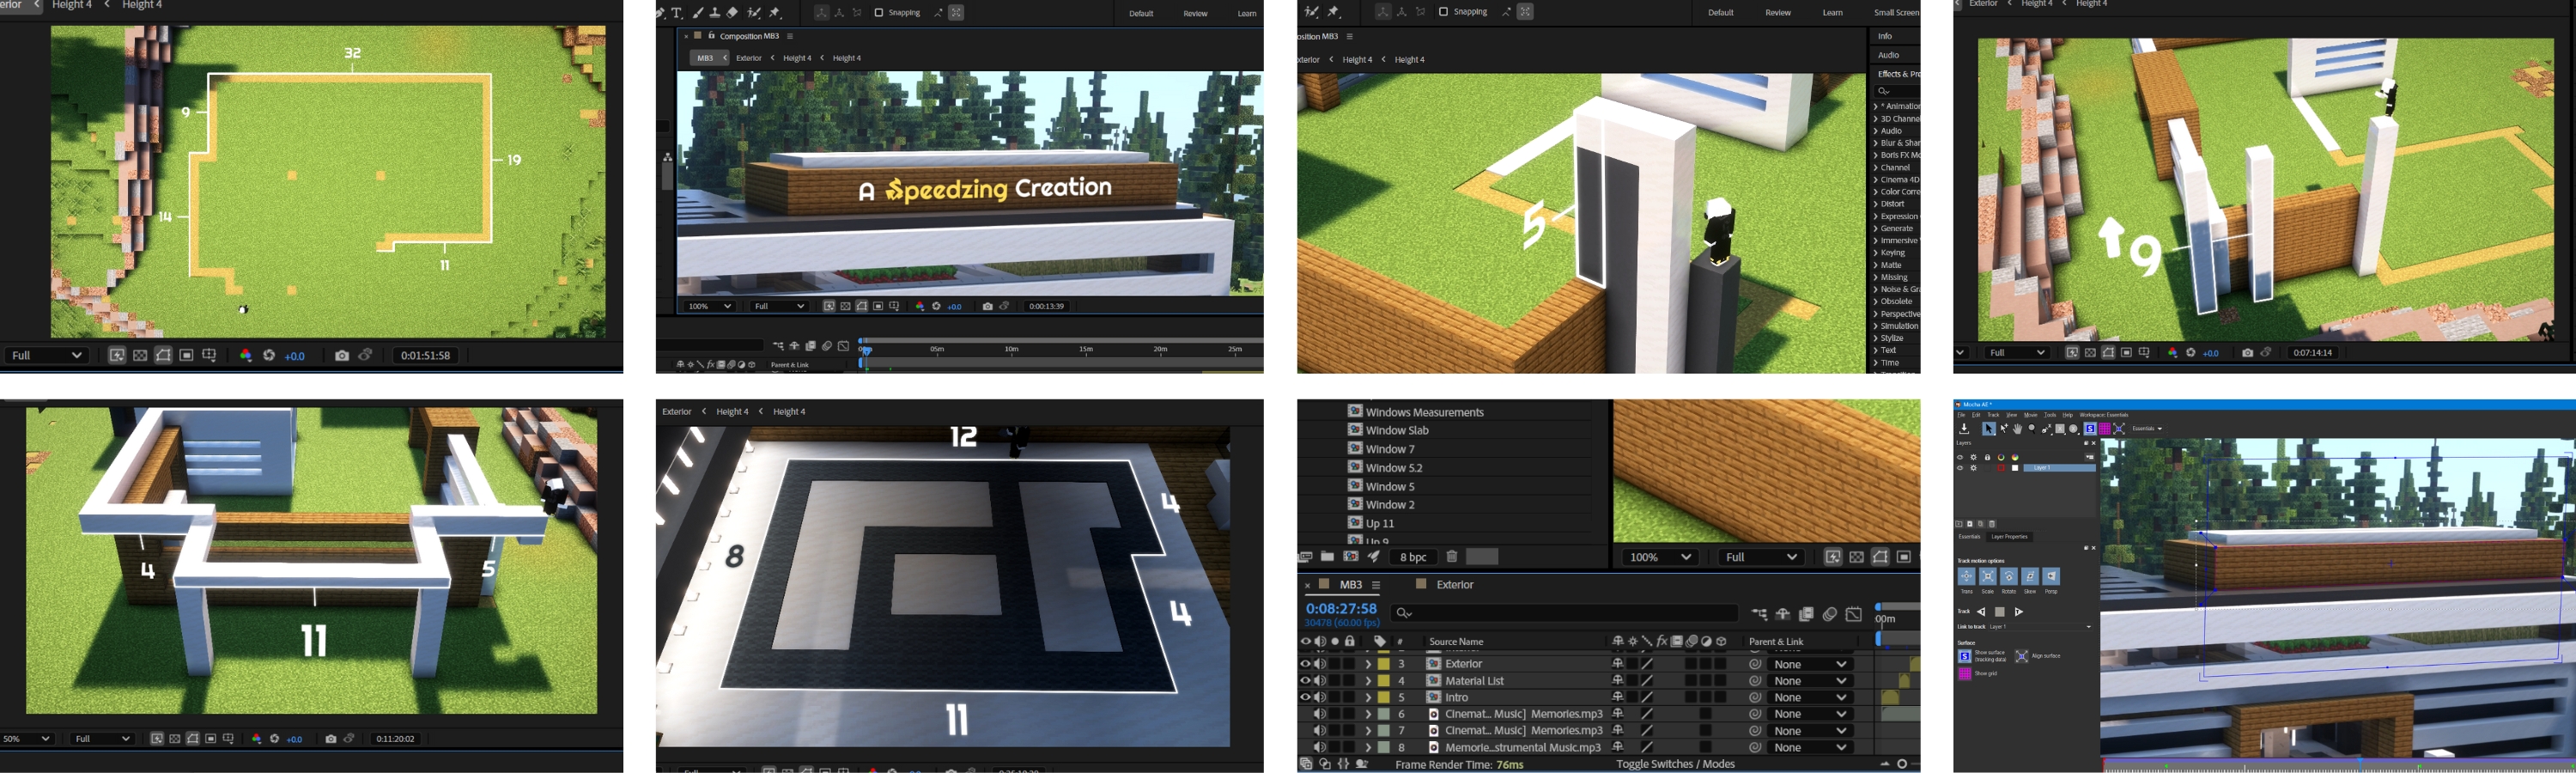Open Mocha AE File menu
The image size is (2576, 773).
tap(1961, 415)
